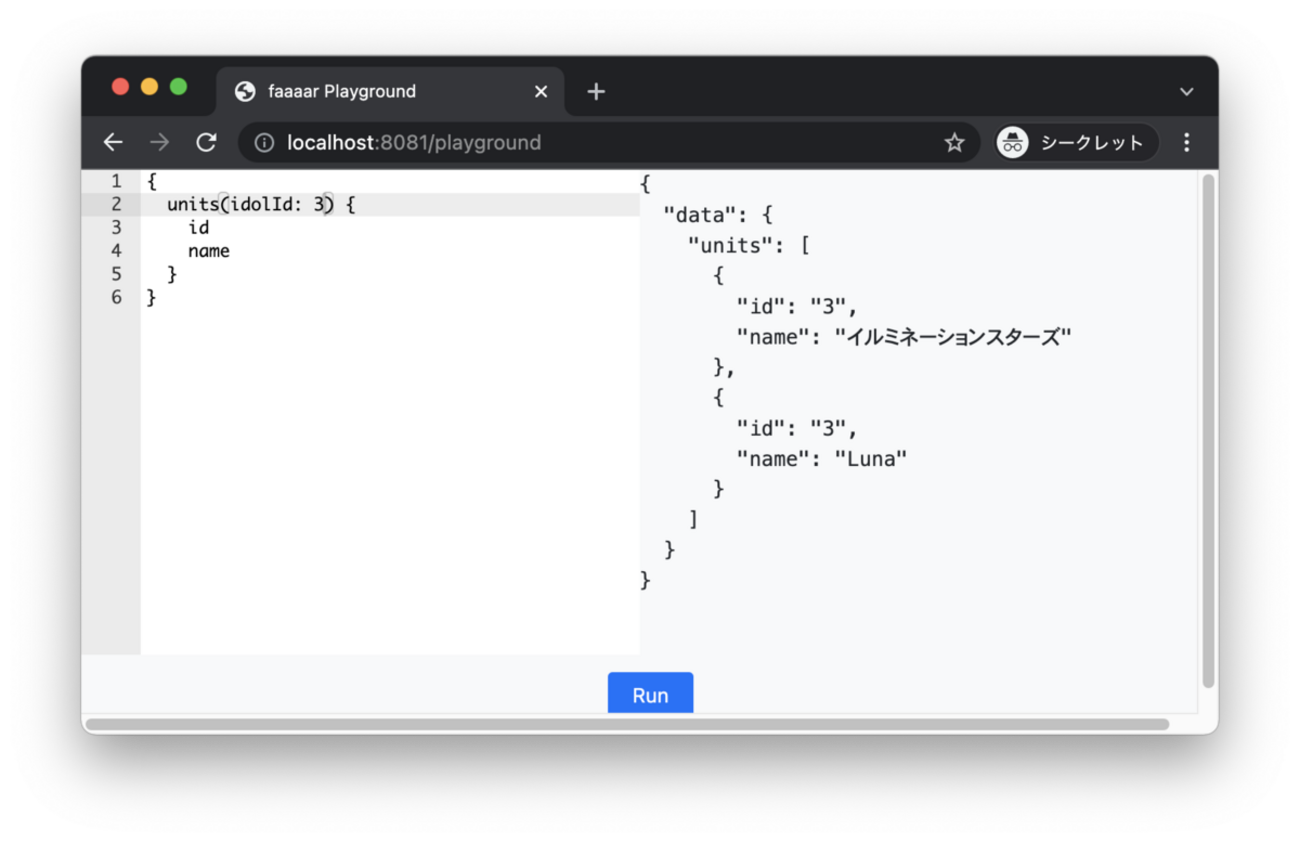The image size is (1300, 842).
Task: Click the incognito profile icon
Action: (1013, 143)
